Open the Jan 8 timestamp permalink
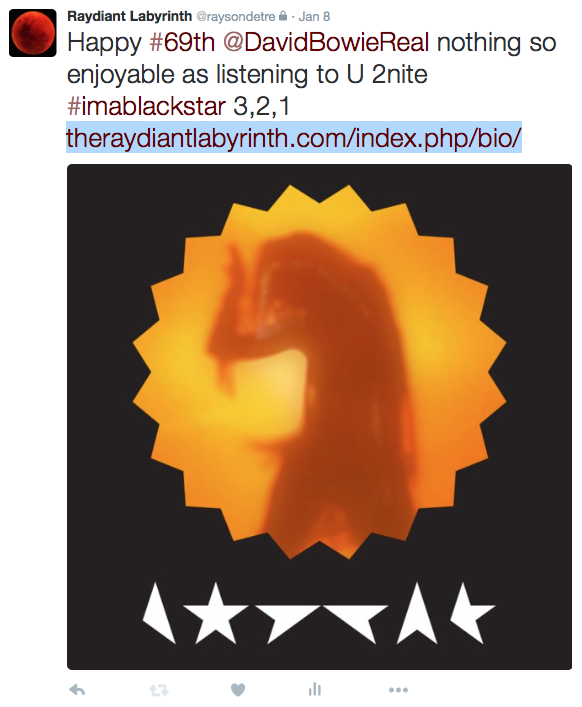582x707 pixels. [314, 17]
